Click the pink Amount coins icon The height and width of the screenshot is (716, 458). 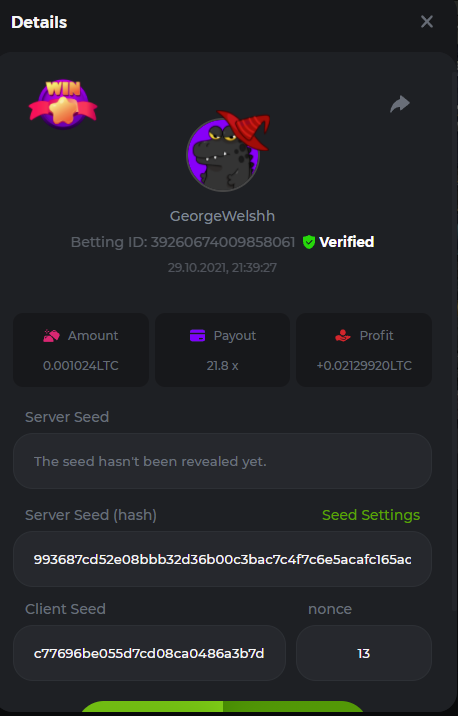(x=51, y=336)
